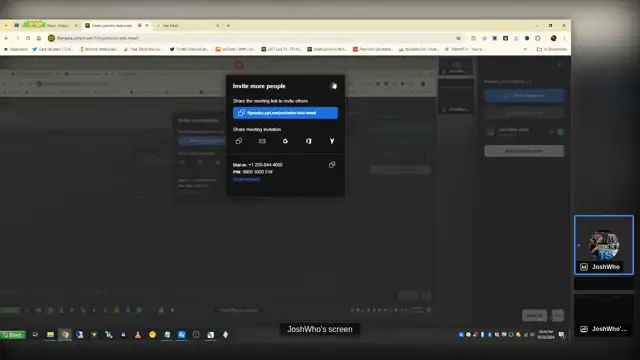The width and height of the screenshot is (640, 360).
Task: Open Chrome extensions puzzle icon
Action: (538, 38)
